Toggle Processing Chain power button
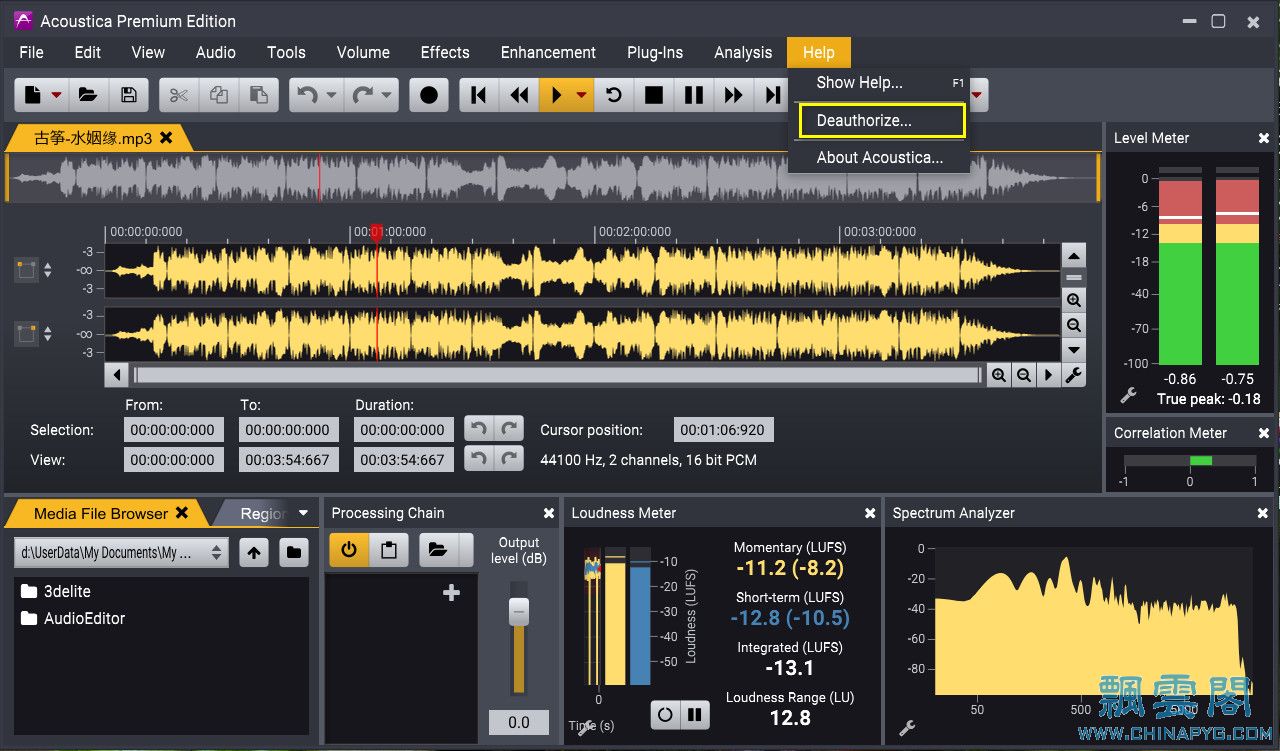This screenshot has height=751, width=1280. coord(349,549)
